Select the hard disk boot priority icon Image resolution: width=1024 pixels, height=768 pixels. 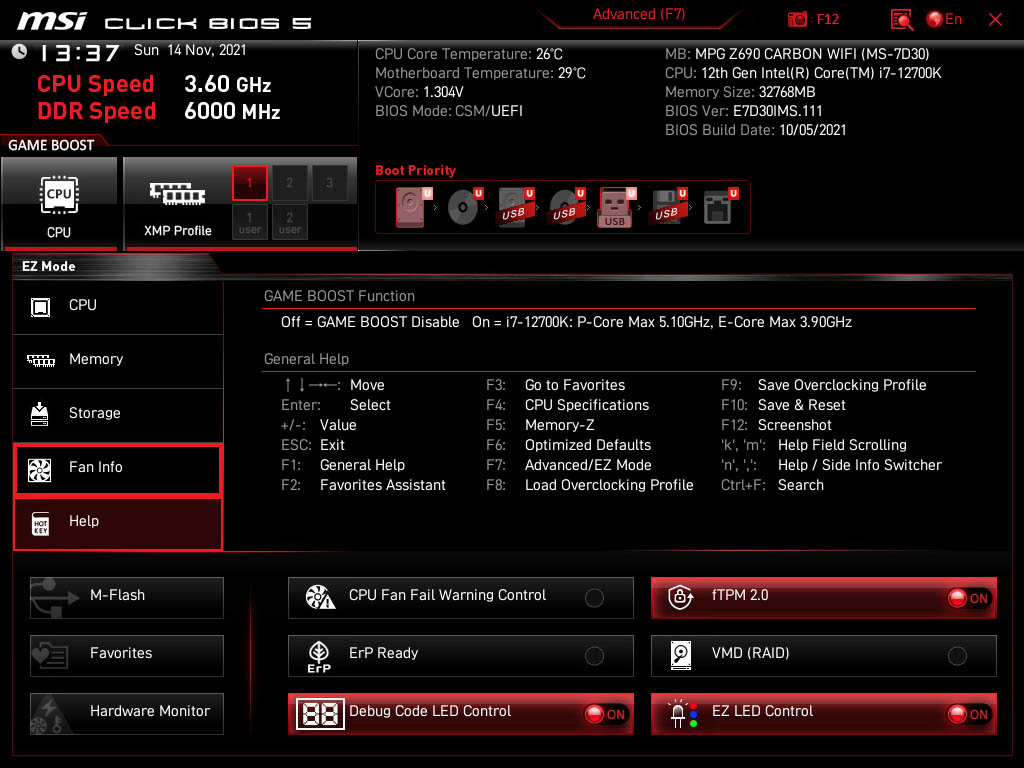tap(410, 209)
